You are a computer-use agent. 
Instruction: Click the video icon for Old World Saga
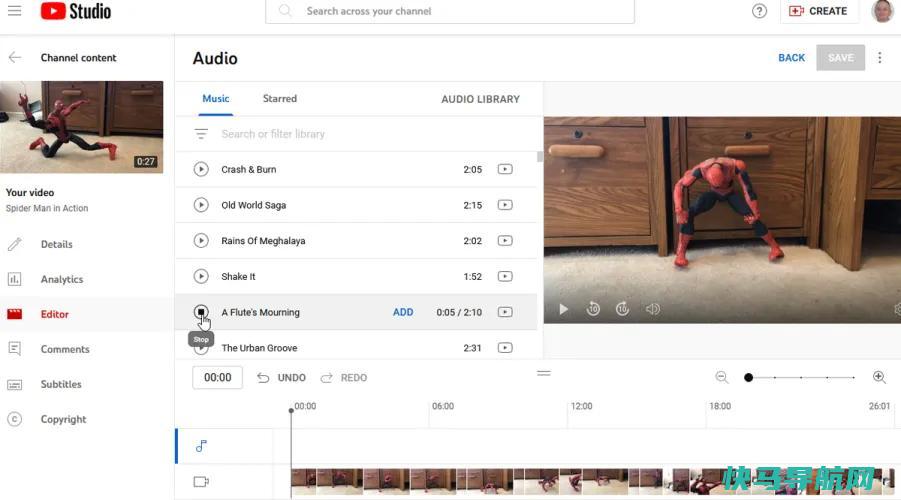(505, 205)
